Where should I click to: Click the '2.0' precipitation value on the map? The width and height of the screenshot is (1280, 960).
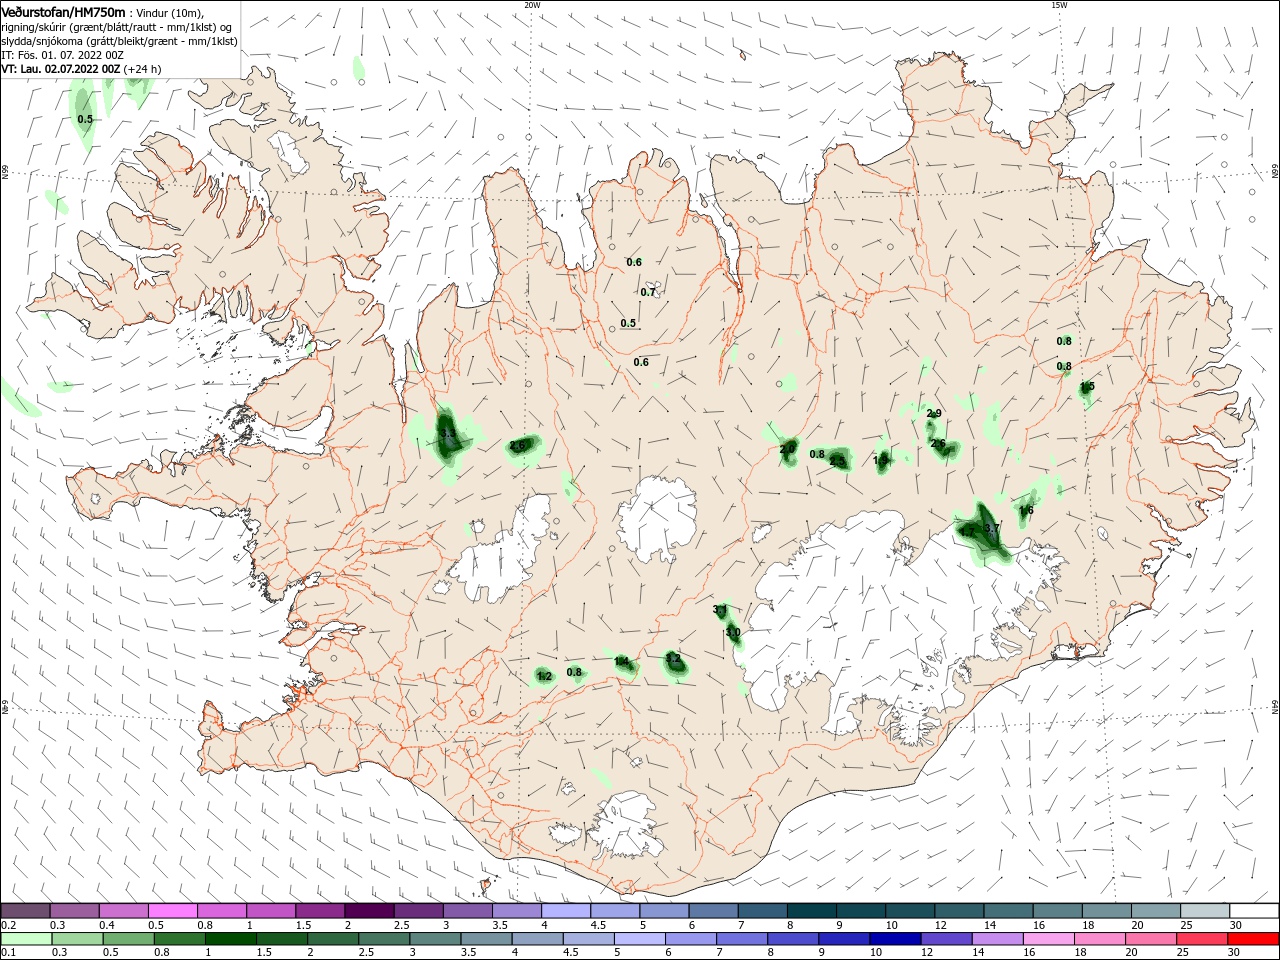pyautogui.click(x=787, y=449)
